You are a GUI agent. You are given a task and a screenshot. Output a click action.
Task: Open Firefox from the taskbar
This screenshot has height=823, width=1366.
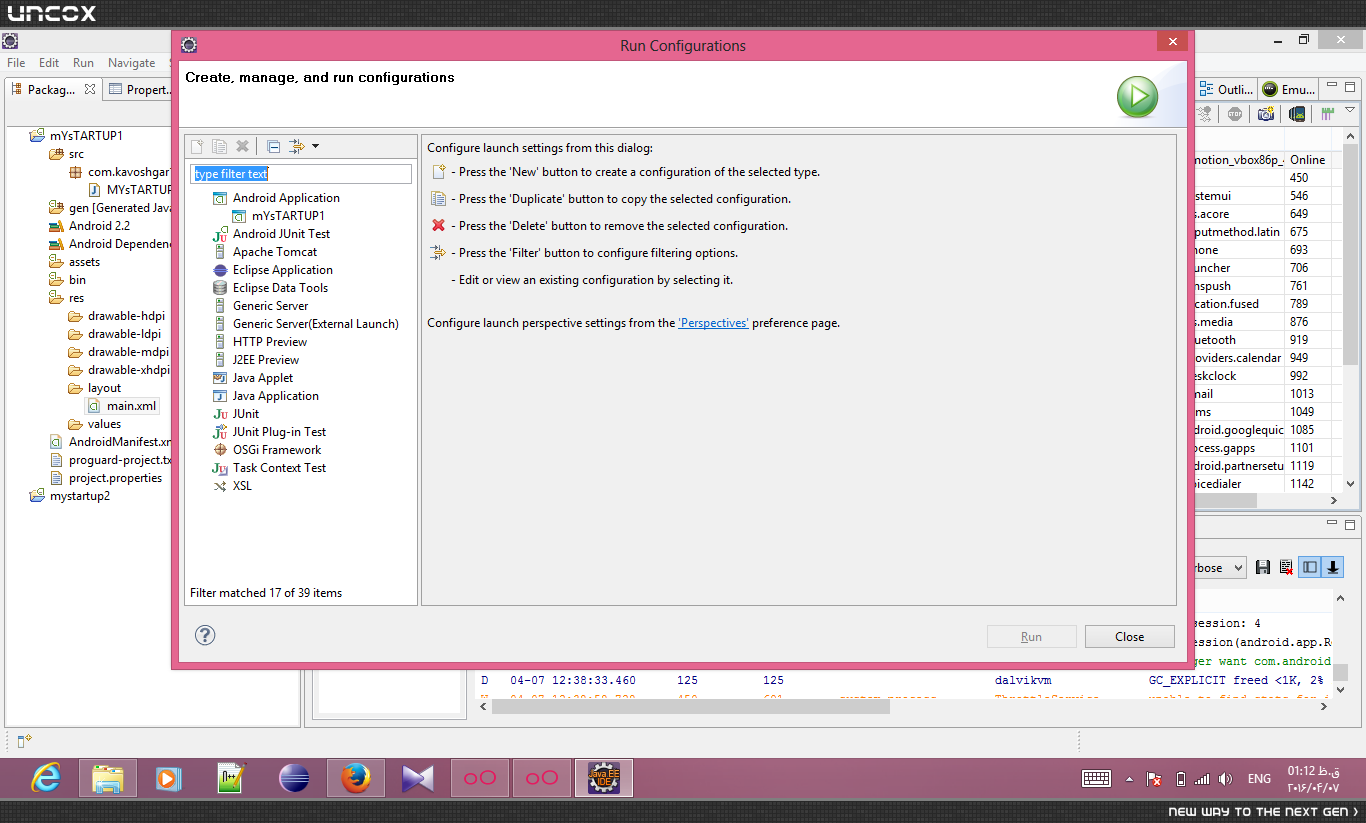[356, 778]
